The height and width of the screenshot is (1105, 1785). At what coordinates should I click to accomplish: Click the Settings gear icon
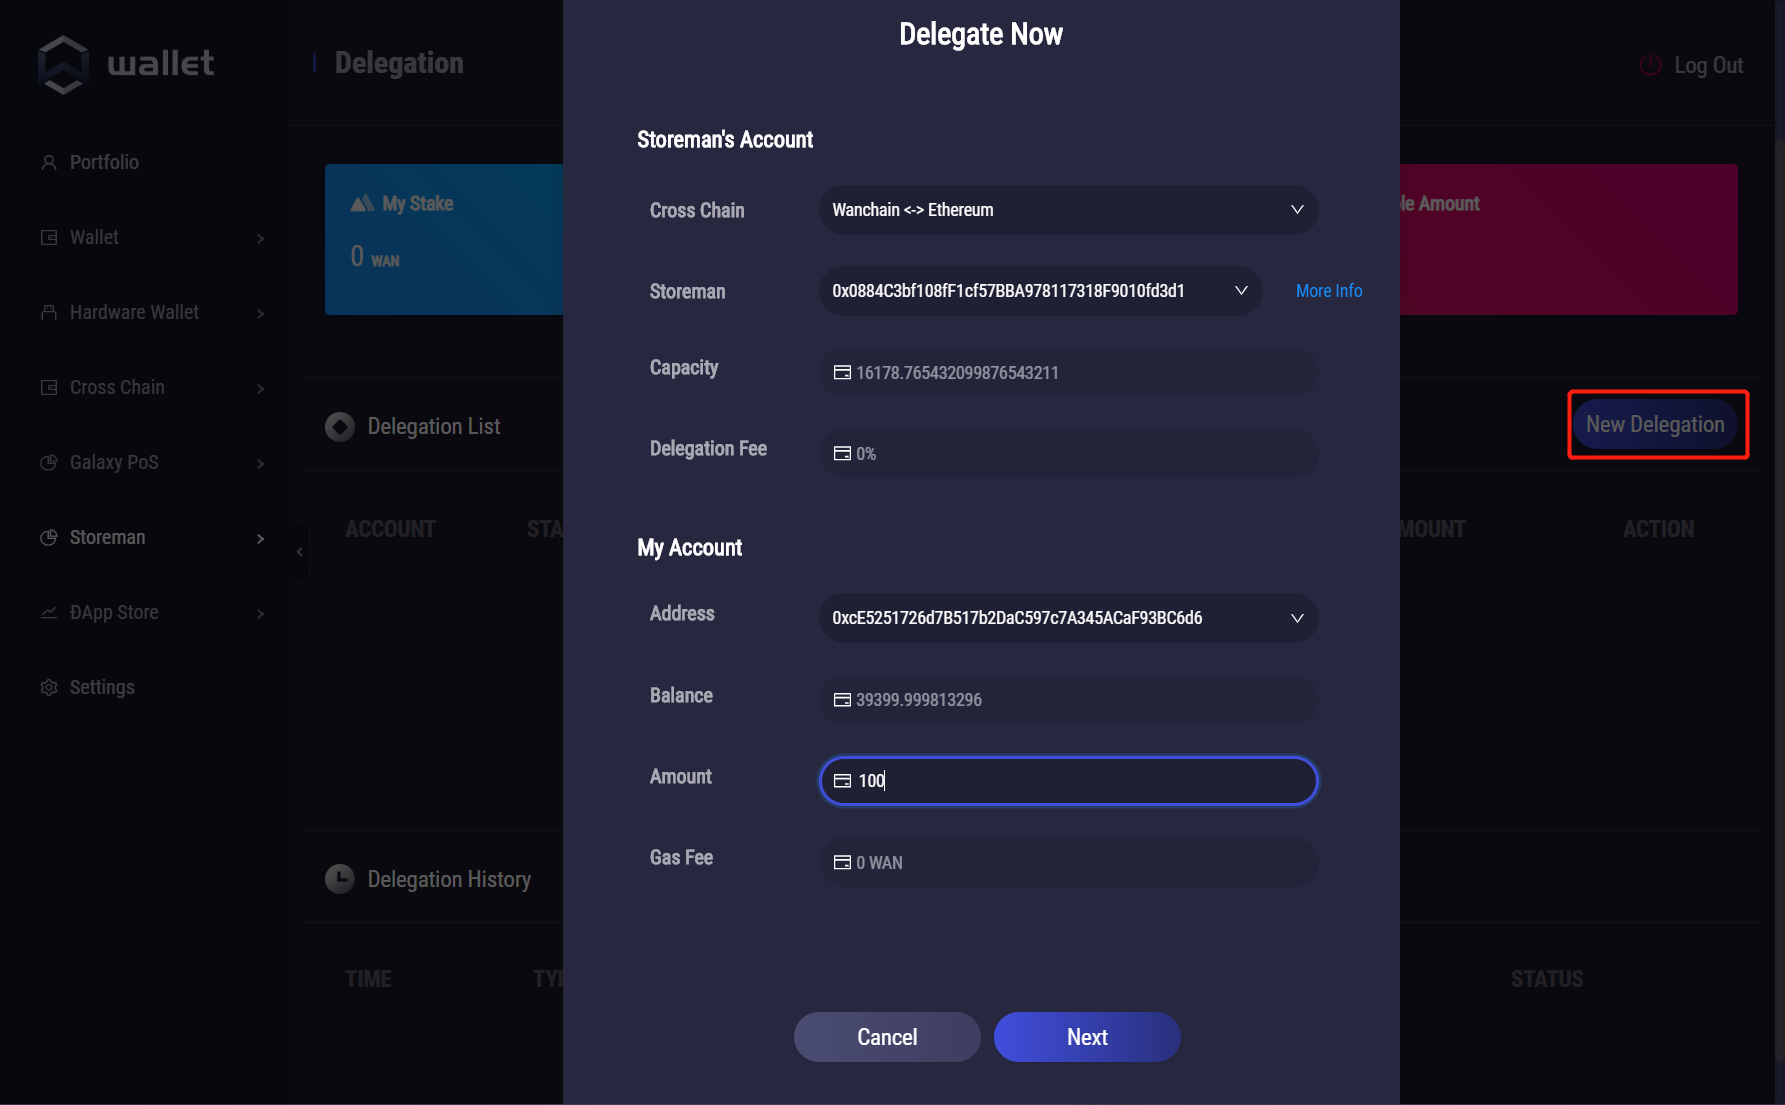(x=48, y=687)
